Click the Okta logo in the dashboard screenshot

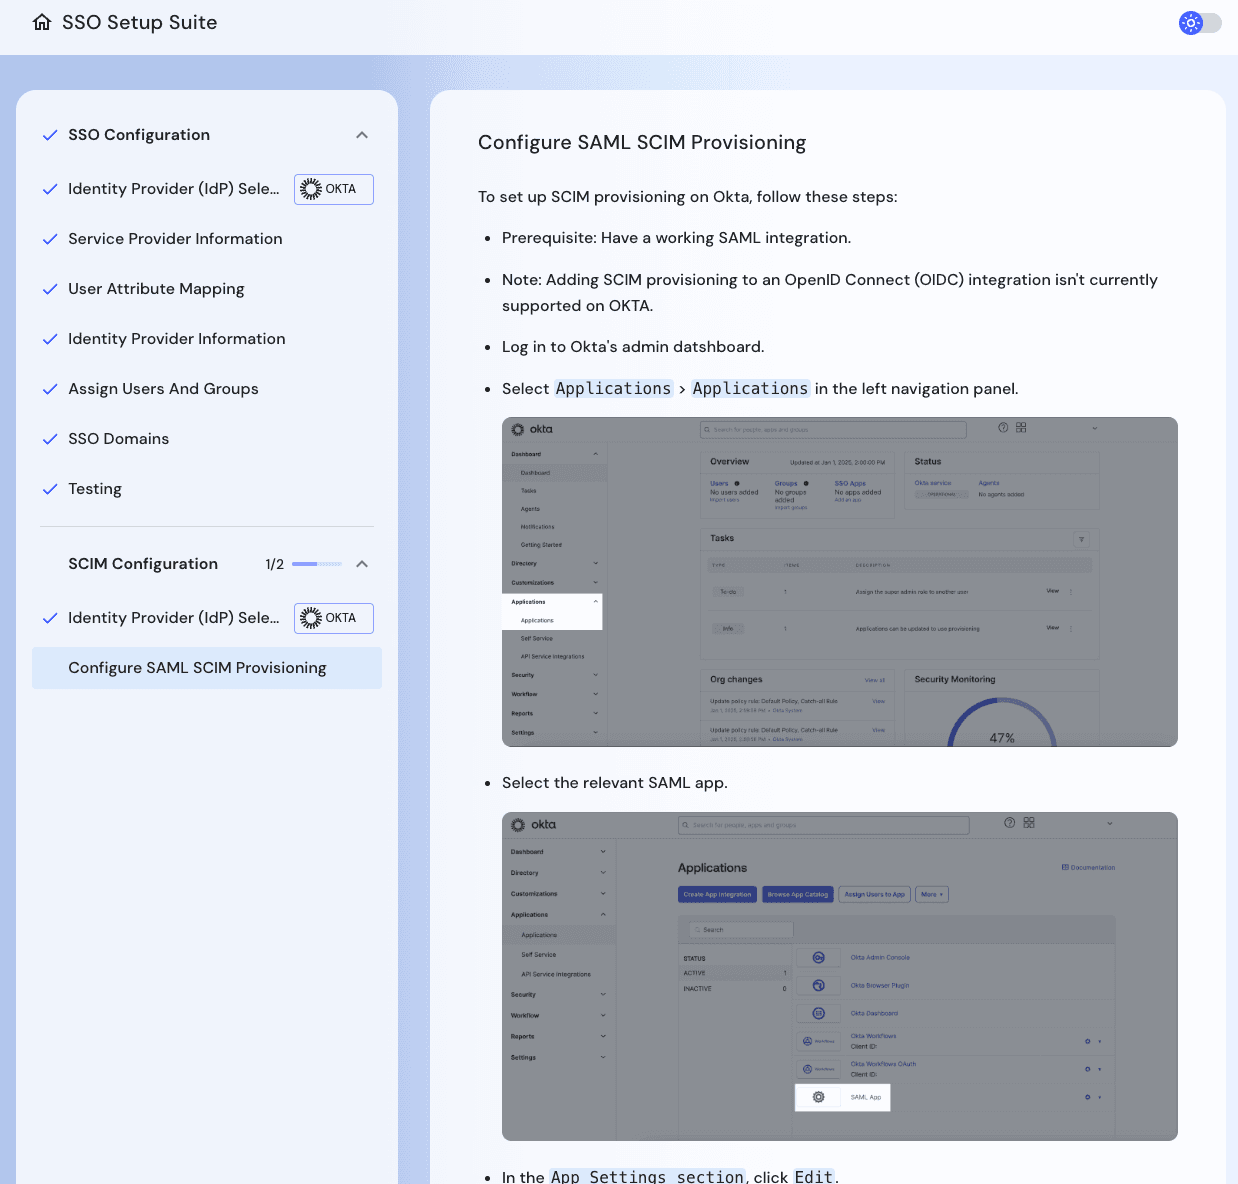(x=518, y=428)
